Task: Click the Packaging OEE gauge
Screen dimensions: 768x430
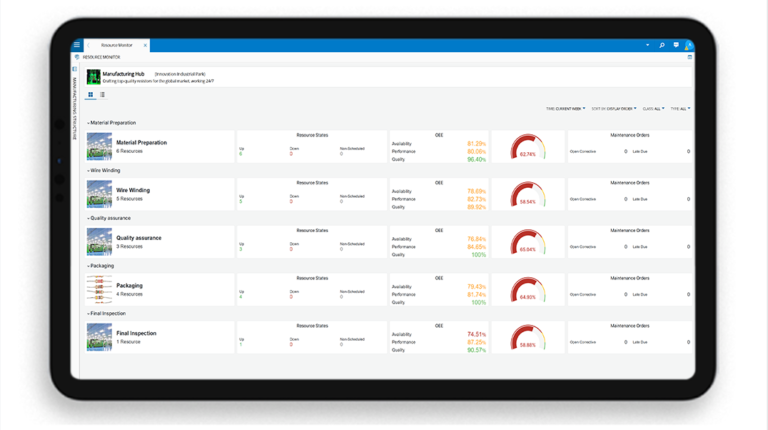Action: coord(528,292)
